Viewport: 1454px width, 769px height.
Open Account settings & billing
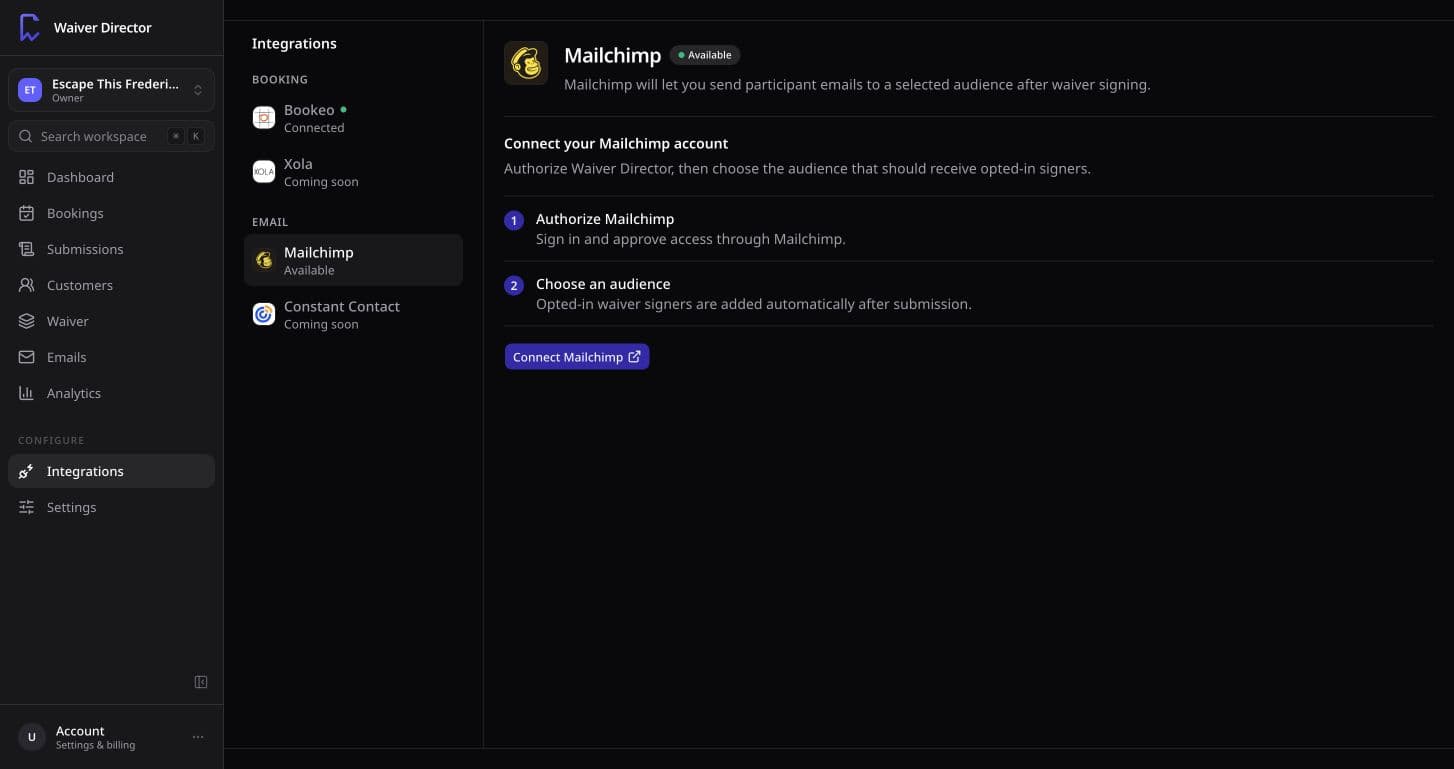click(x=111, y=737)
